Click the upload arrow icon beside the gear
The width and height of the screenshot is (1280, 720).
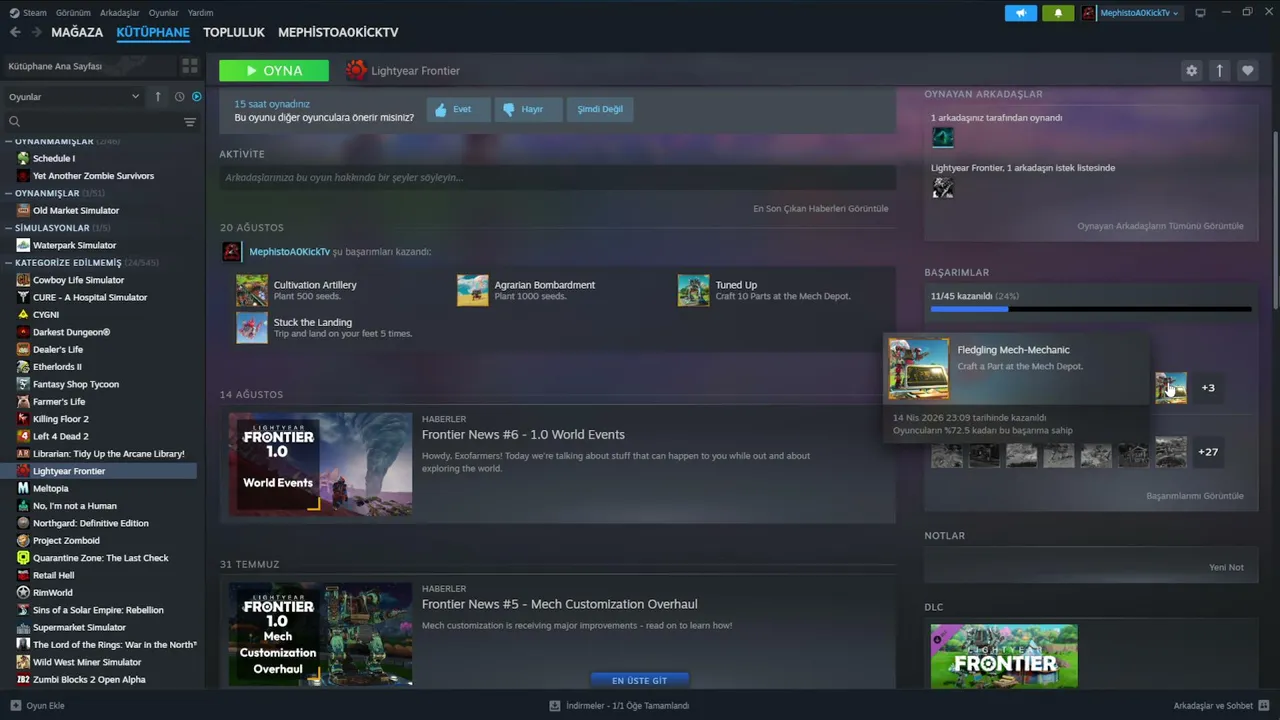1219,70
